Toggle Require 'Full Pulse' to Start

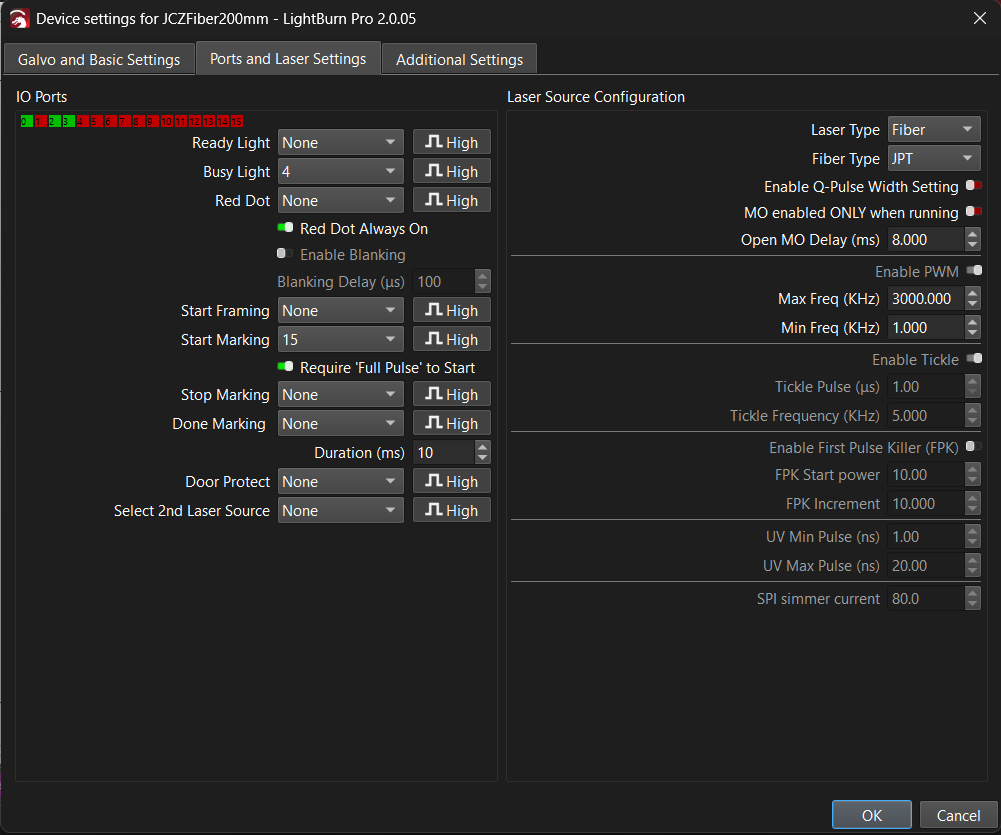(x=285, y=367)
